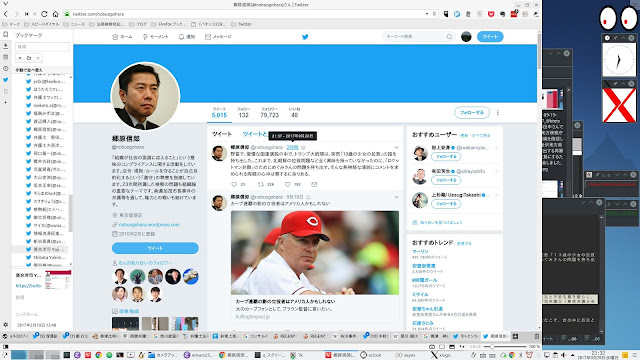Open the baseball manager article image

[315, 253]
